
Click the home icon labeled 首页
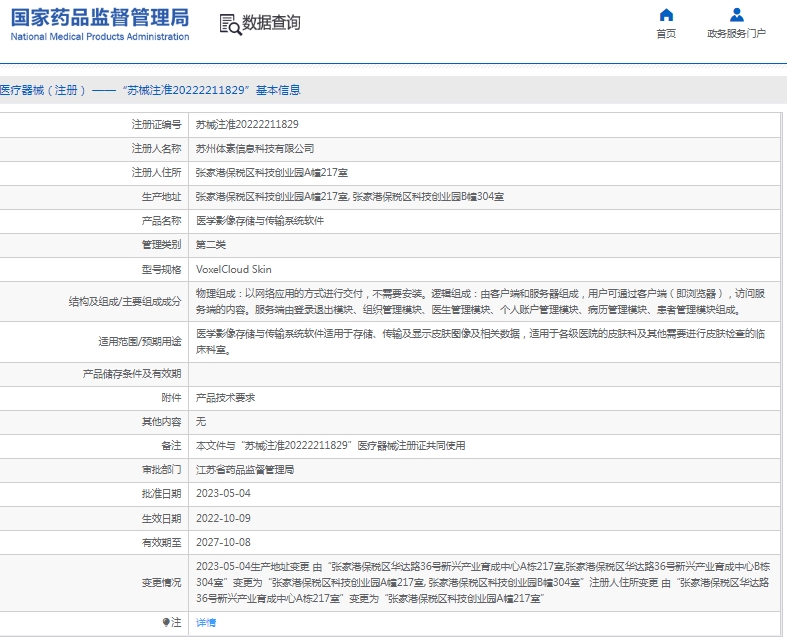666,15
